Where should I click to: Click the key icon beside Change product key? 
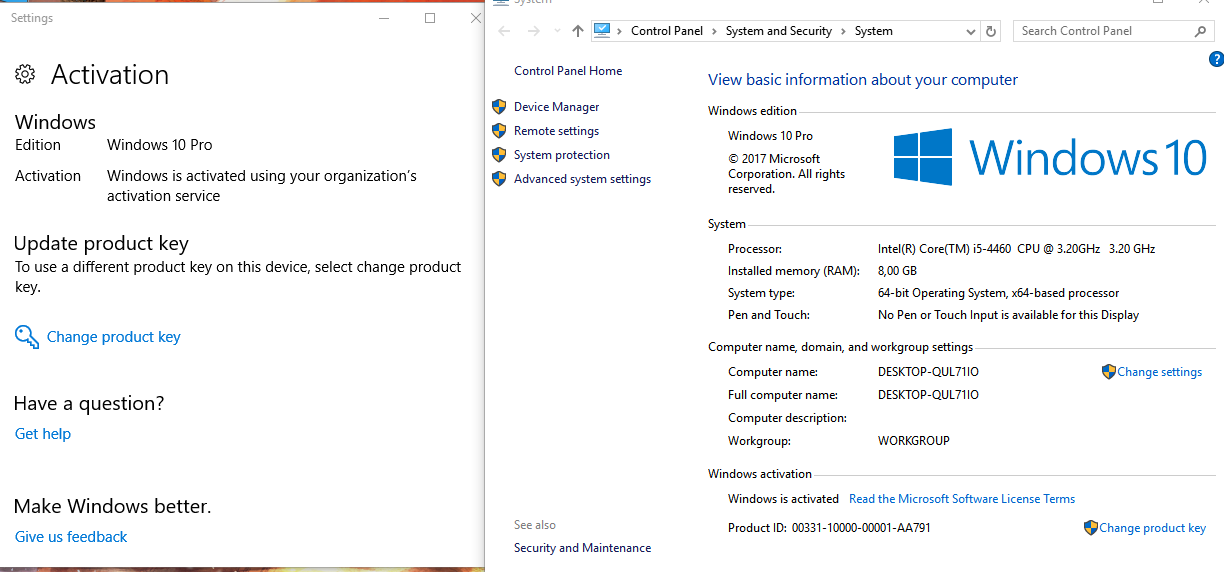(27, 337)
